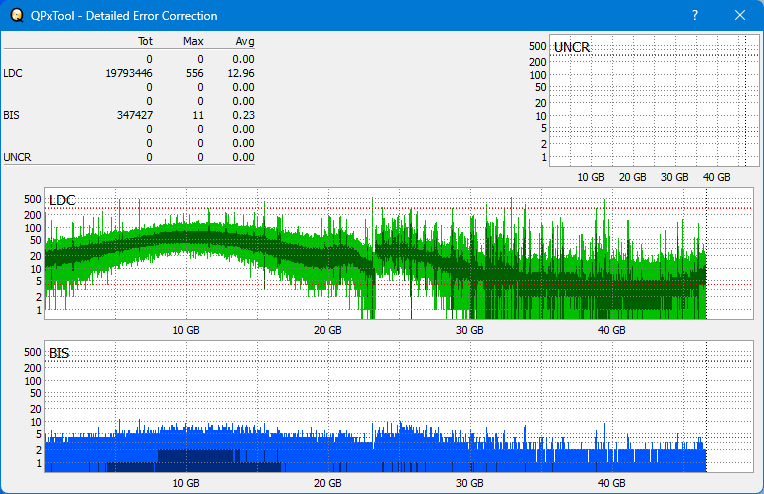Click the LDC total value 19793446
This screenshot has width=764, height=494.
click(128, 73)
